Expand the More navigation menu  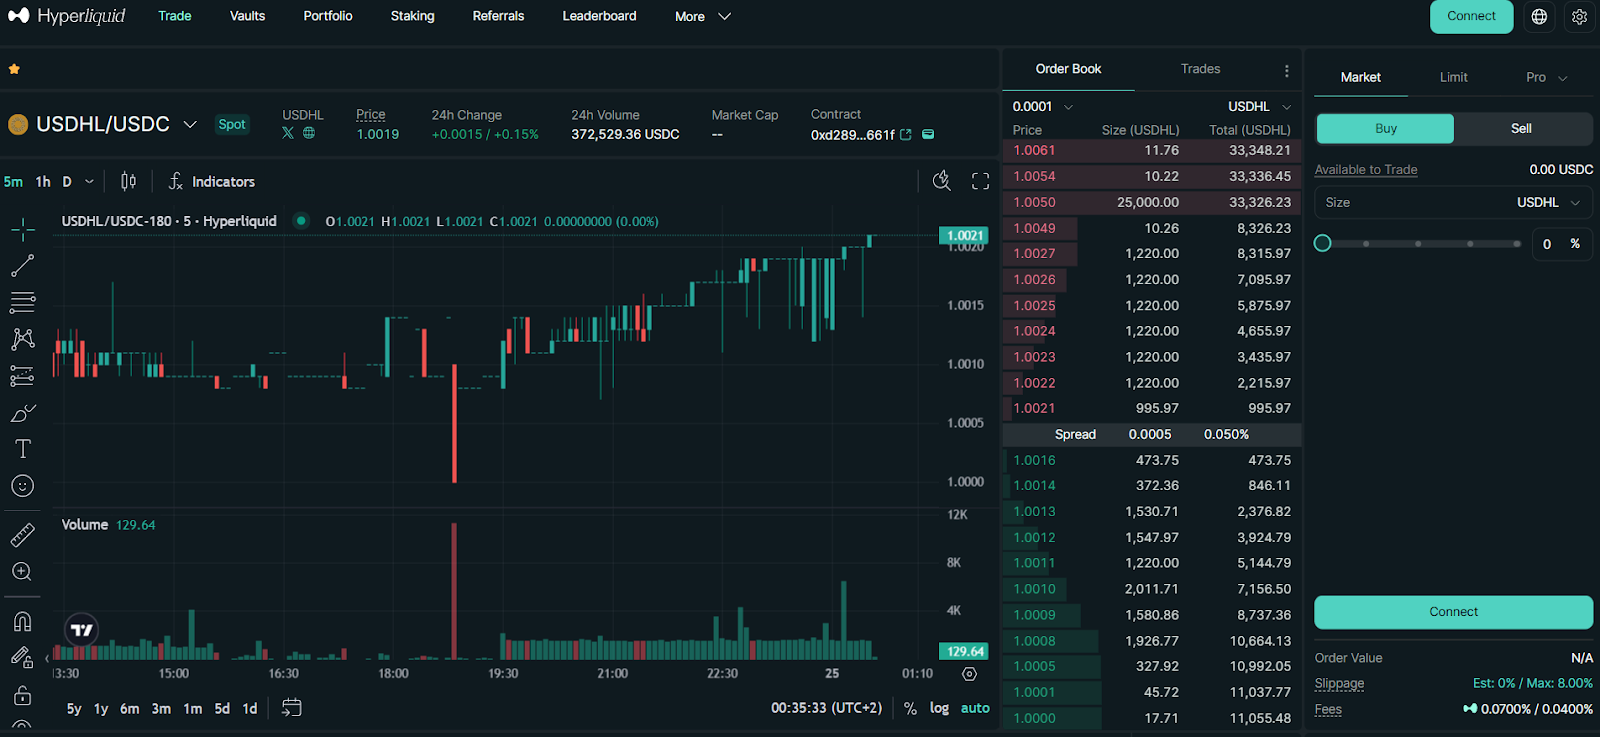(x=702, y=17)
